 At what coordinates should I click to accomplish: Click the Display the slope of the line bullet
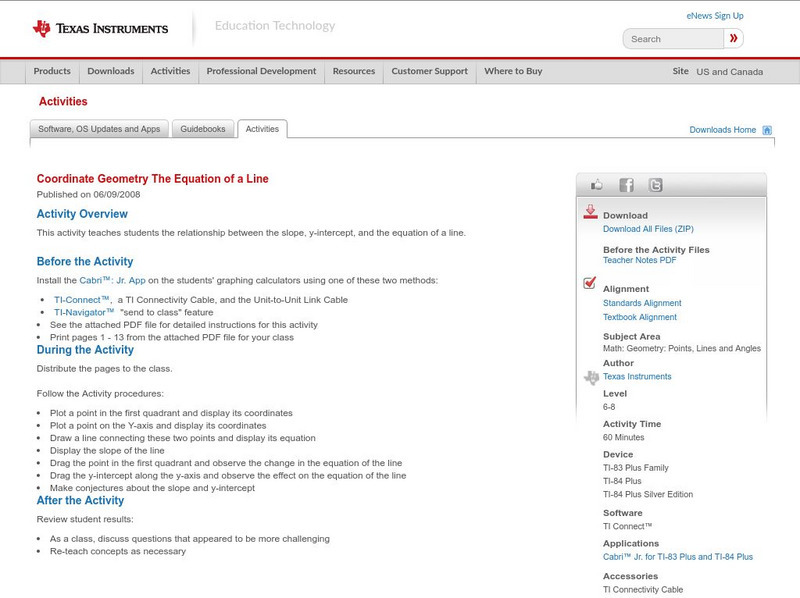(107, 451)
